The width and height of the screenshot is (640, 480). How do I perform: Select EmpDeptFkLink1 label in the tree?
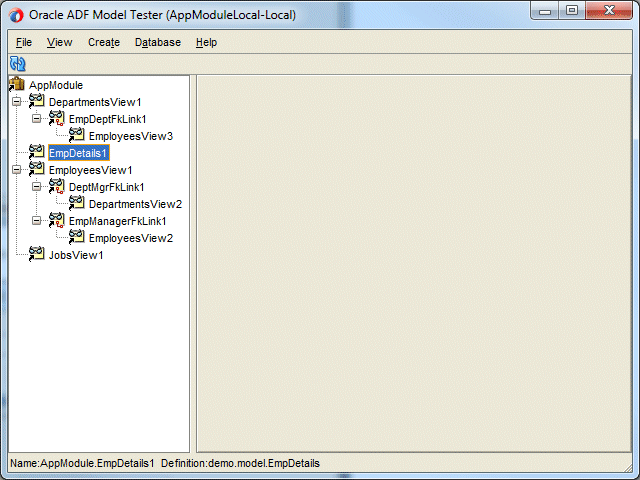pos(108,119)
